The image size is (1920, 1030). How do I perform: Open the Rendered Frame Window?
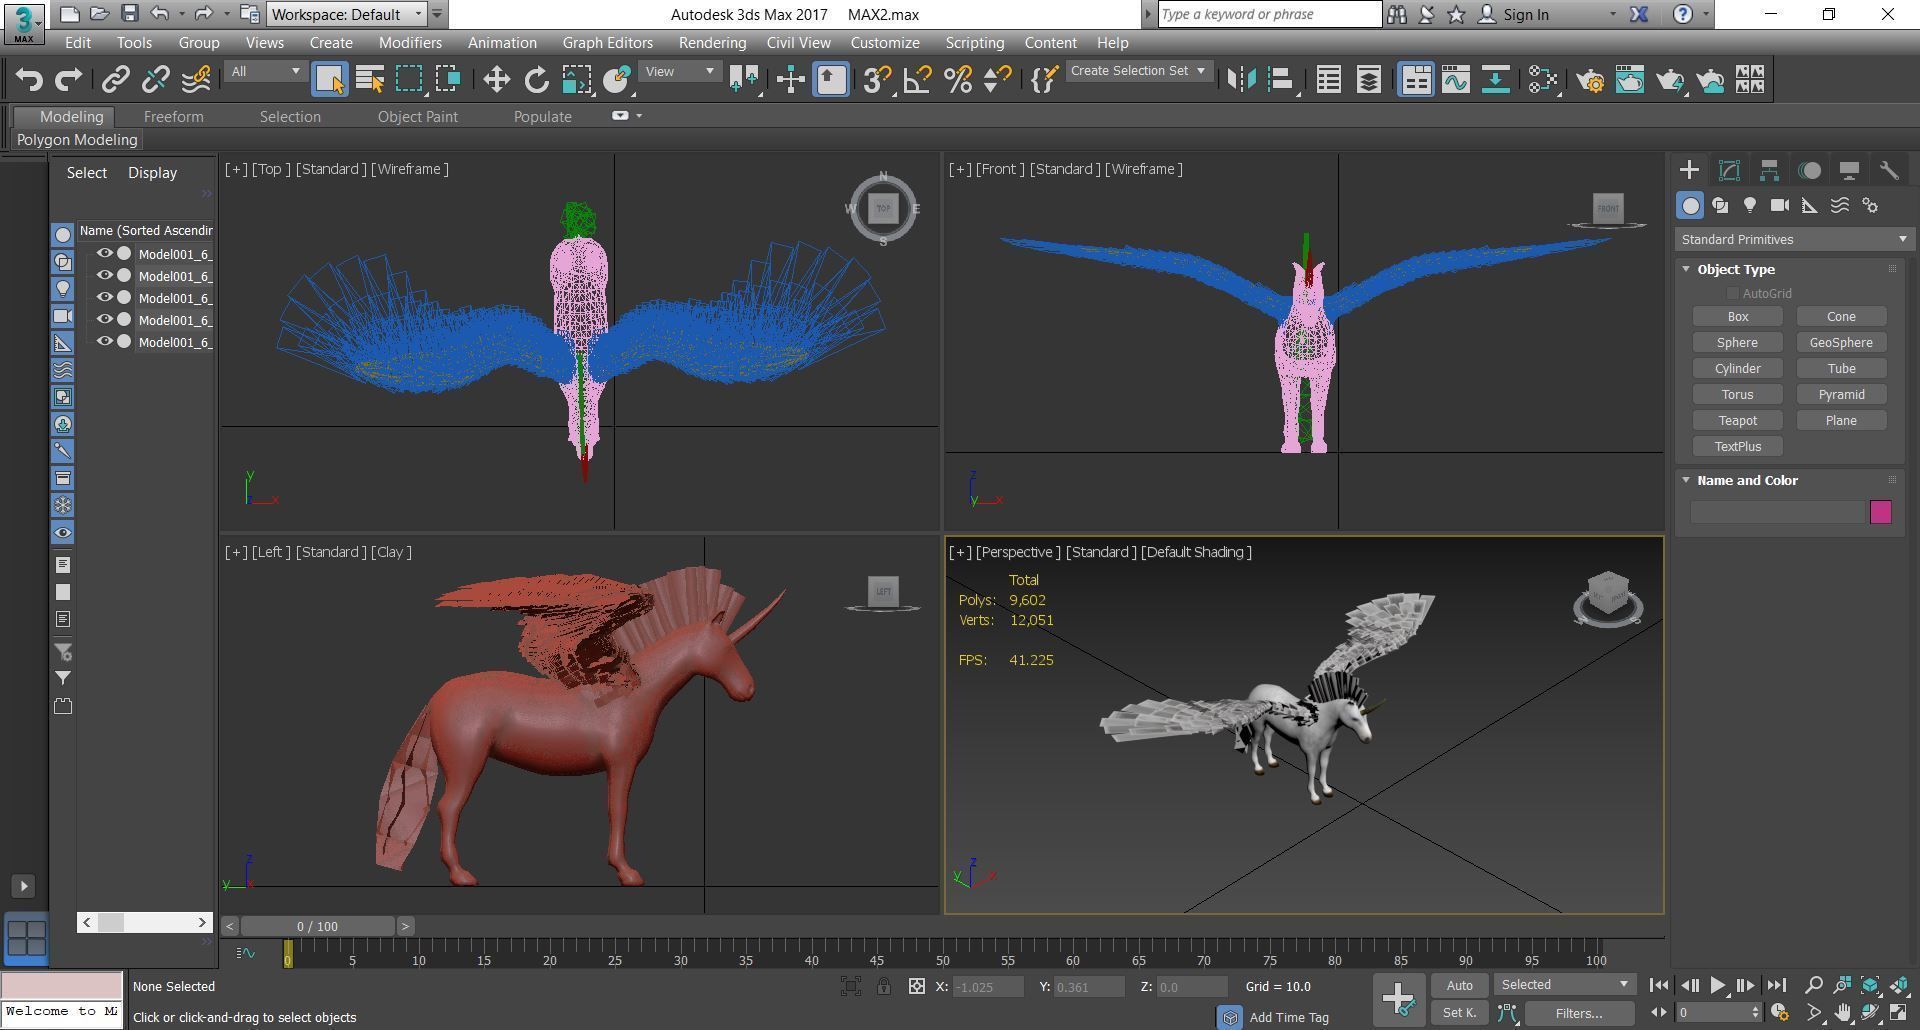pos(1630,80)
